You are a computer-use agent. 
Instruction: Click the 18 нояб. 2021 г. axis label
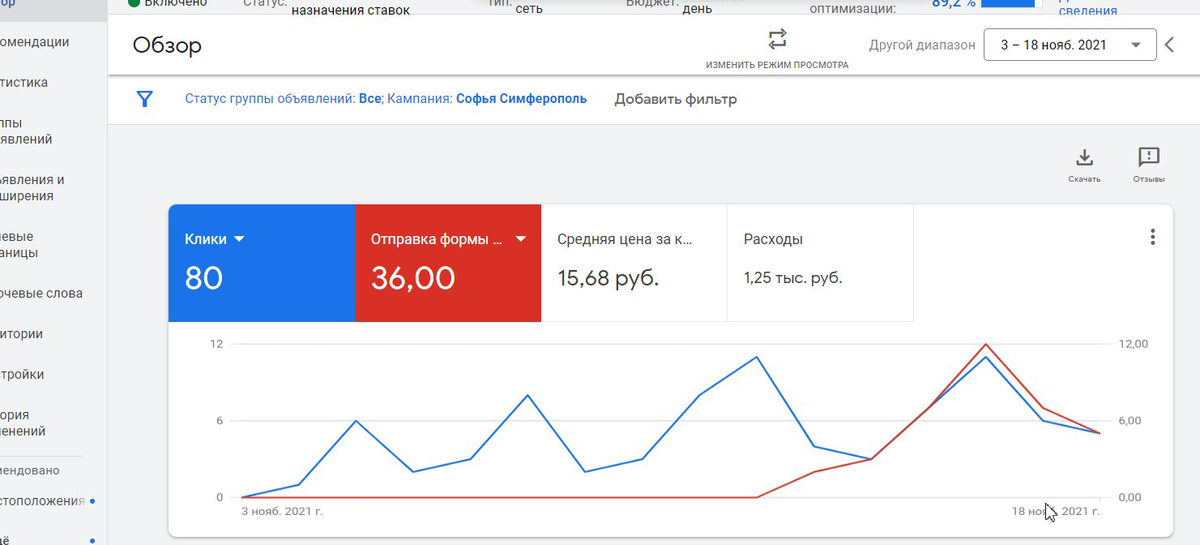[1055, 511]
